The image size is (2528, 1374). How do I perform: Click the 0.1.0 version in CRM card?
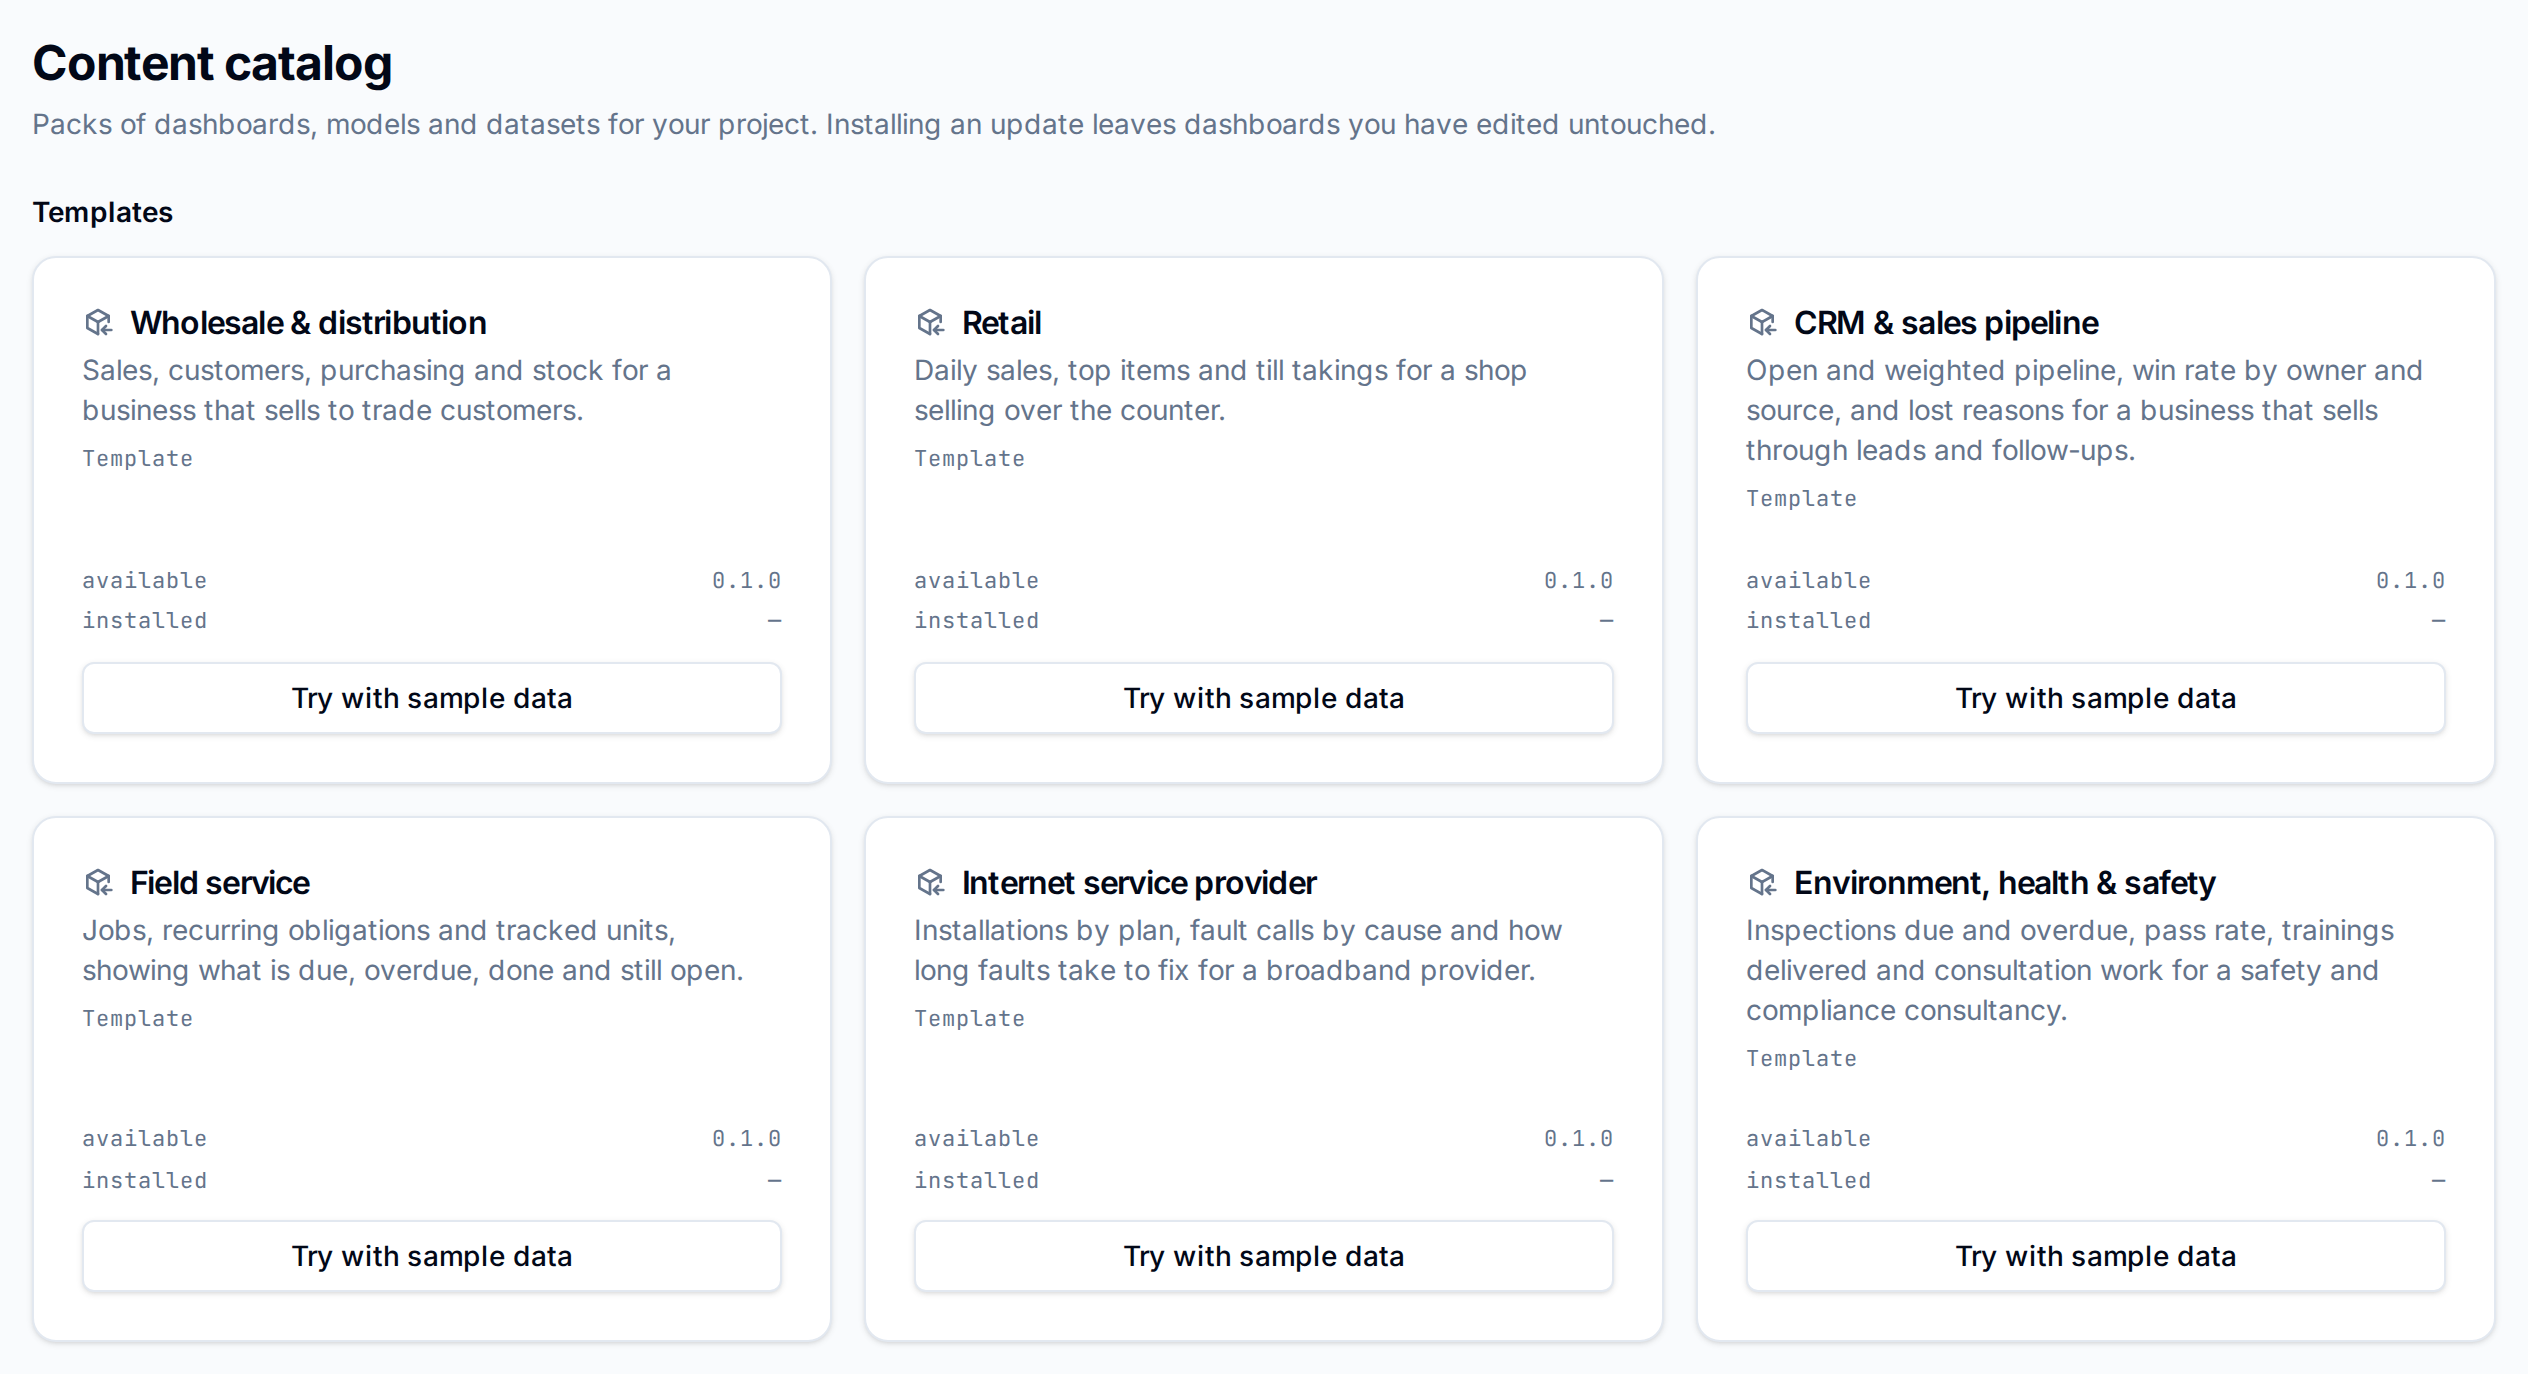coord(2410,580)
